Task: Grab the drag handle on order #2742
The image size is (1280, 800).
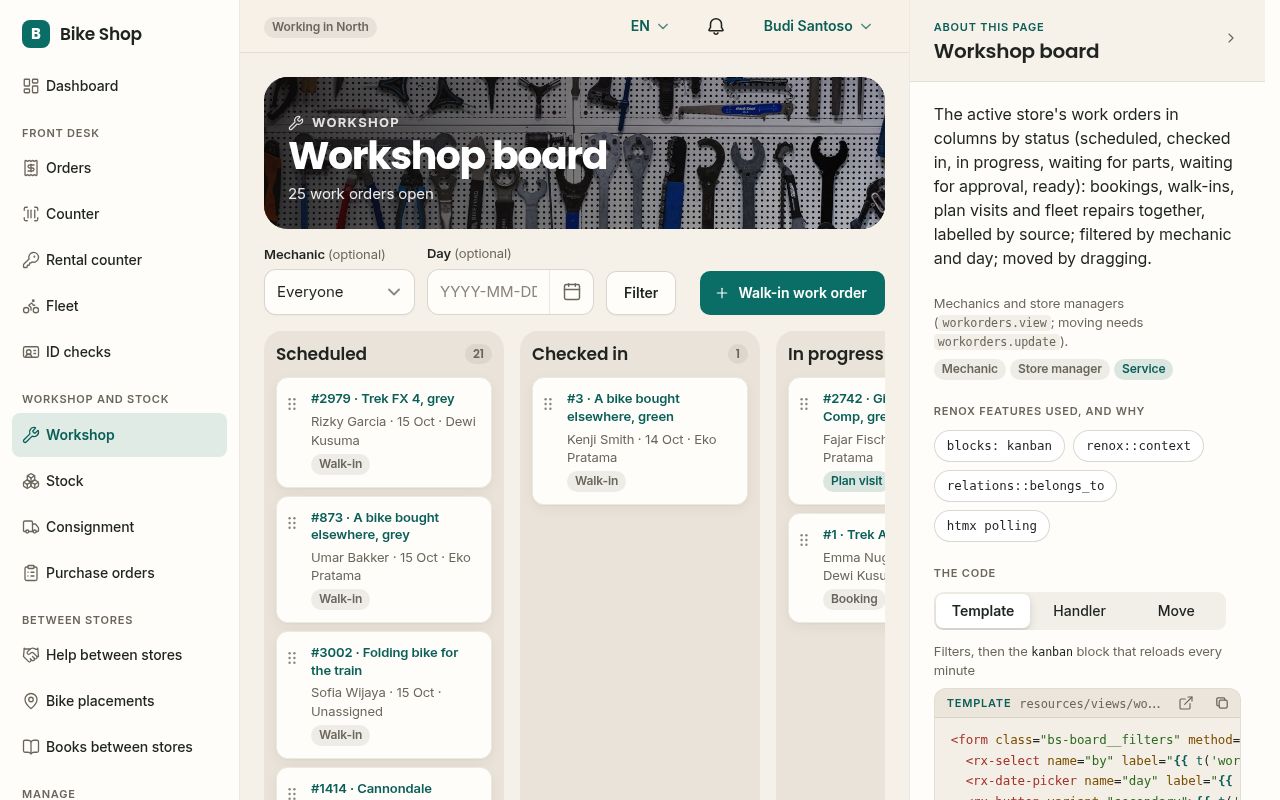Action: (x=804, y=404)
